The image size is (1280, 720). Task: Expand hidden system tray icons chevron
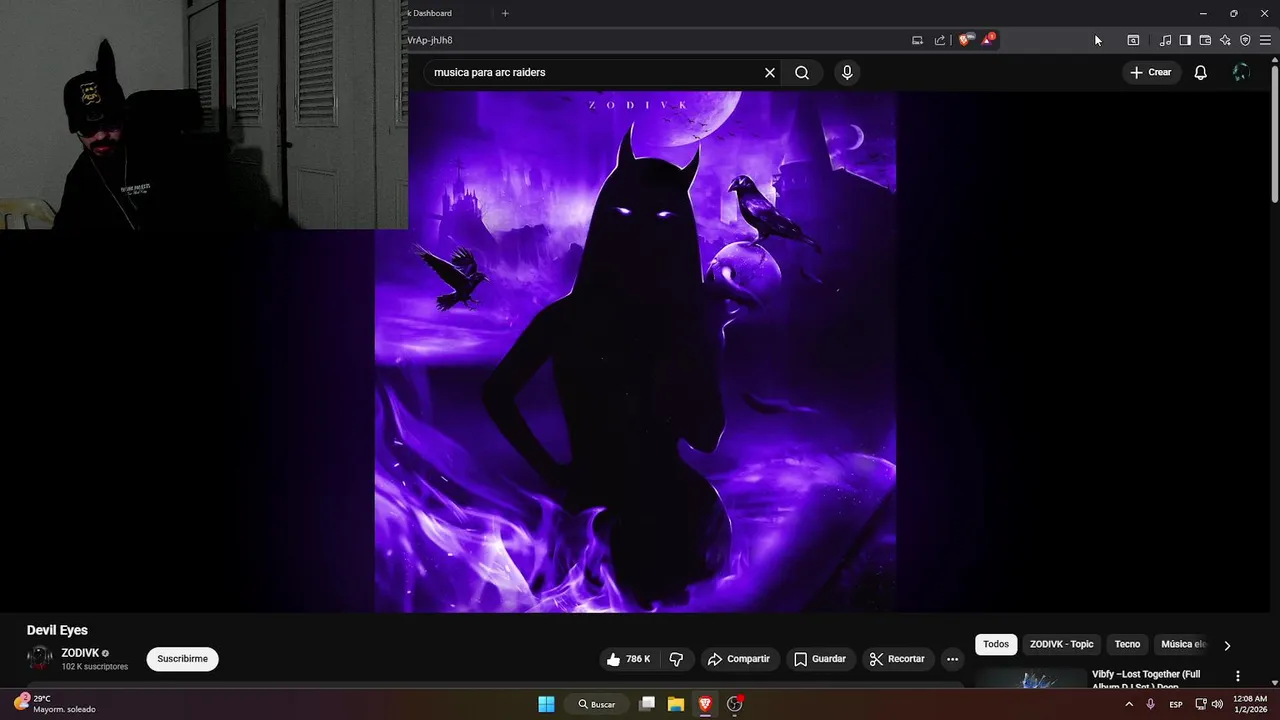(x=1129, y=704)
